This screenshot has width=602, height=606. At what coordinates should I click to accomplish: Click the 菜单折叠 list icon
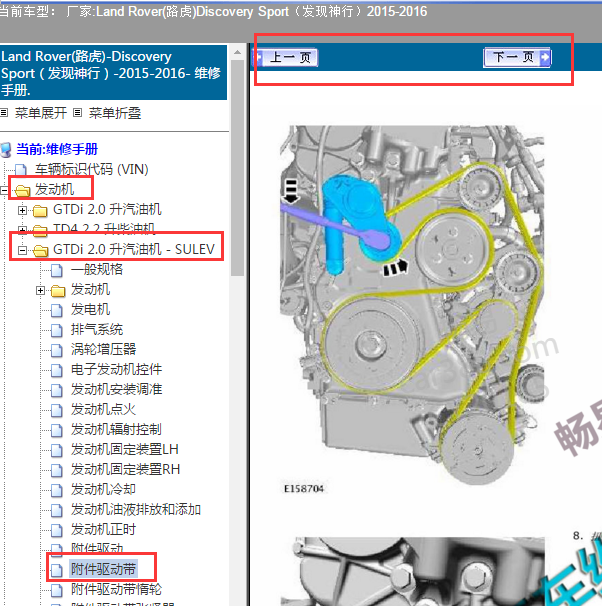point(78,113)
